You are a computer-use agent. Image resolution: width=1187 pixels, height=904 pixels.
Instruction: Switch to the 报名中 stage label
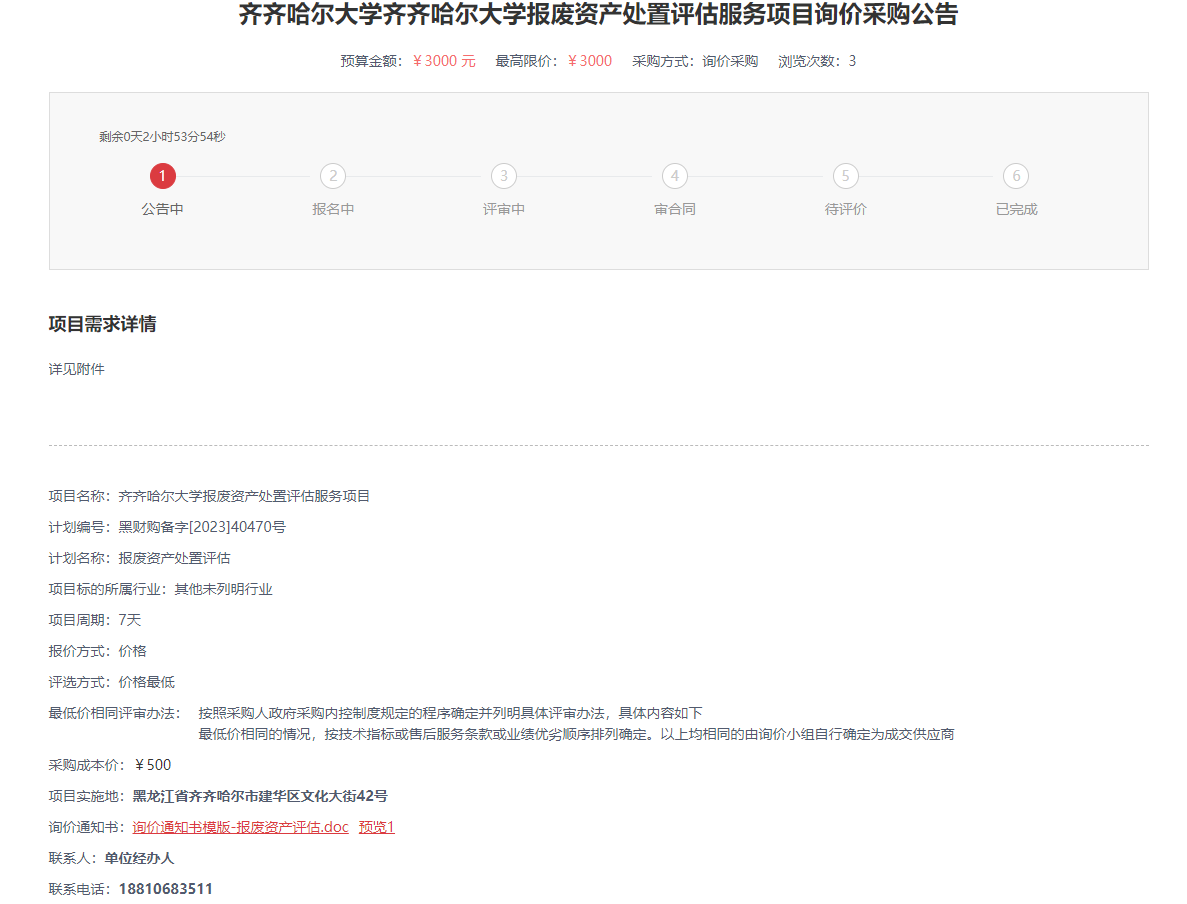(x=333, y=210)
